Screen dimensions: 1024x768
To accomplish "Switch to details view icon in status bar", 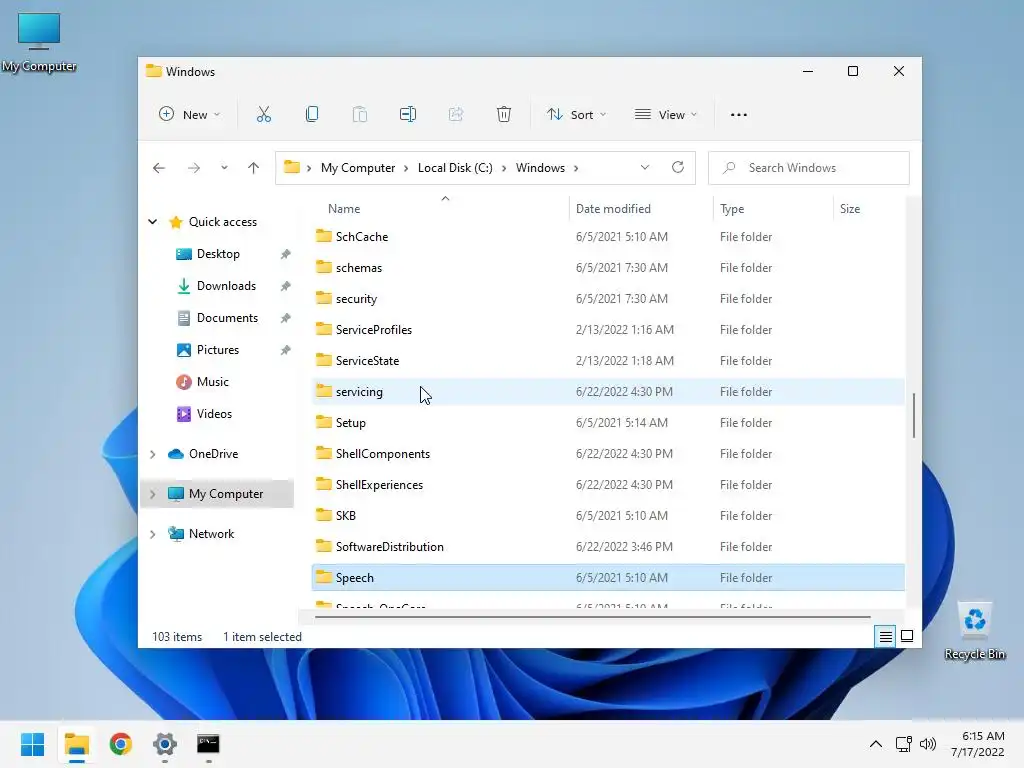I will tap(886, 636).
